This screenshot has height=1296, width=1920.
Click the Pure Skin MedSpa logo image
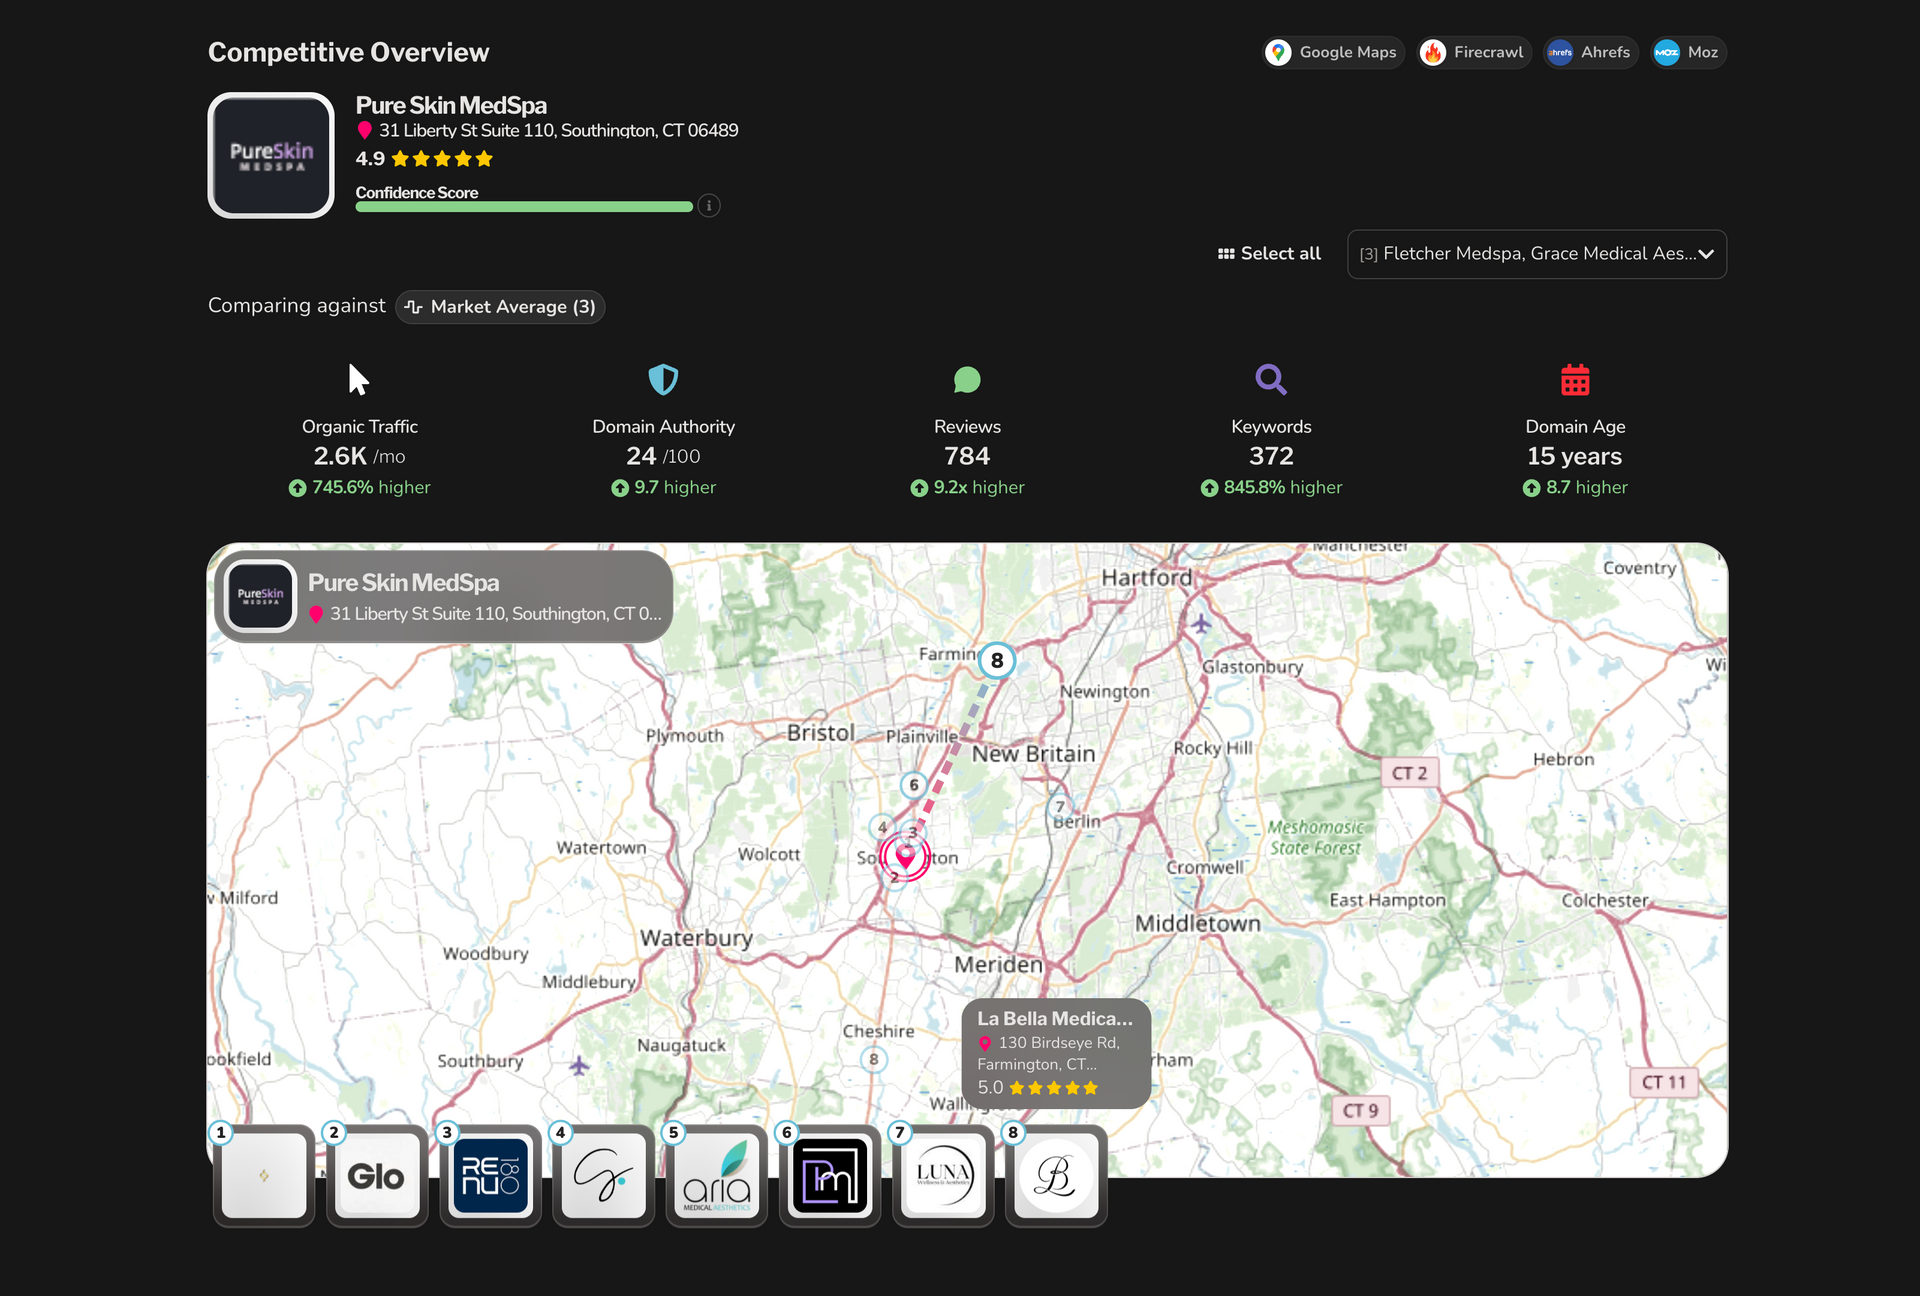271,155
